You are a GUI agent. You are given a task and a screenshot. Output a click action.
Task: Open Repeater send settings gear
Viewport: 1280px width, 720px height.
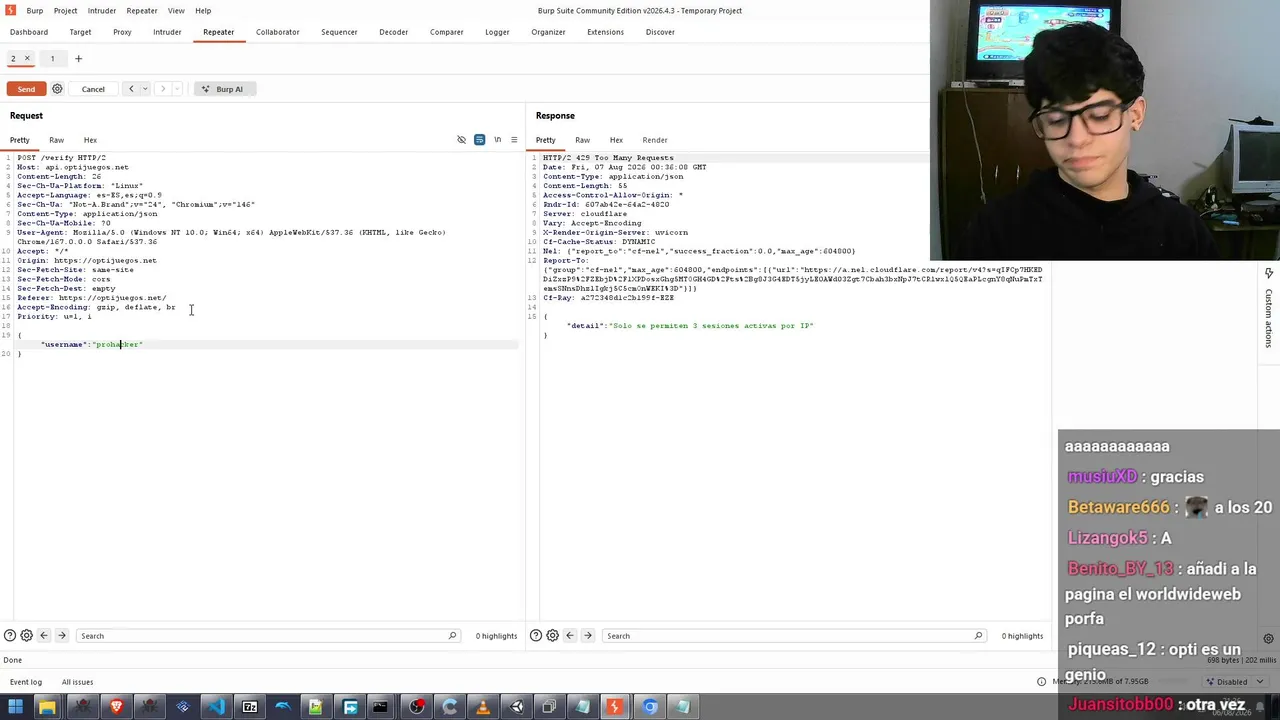[x=57, y=89]
